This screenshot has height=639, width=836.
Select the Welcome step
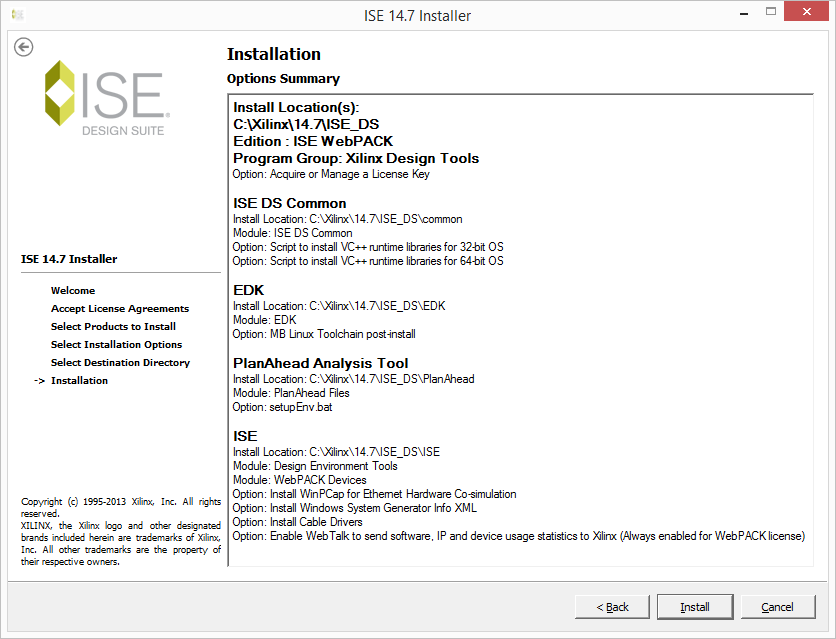(x=73, y=290)
